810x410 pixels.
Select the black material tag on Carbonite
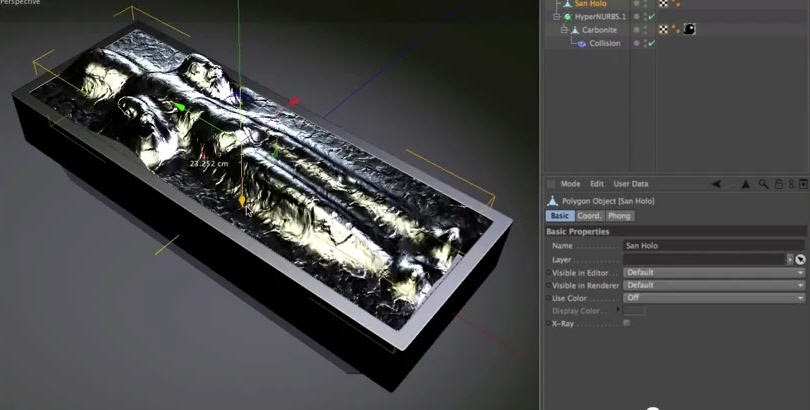pos(689,29)
